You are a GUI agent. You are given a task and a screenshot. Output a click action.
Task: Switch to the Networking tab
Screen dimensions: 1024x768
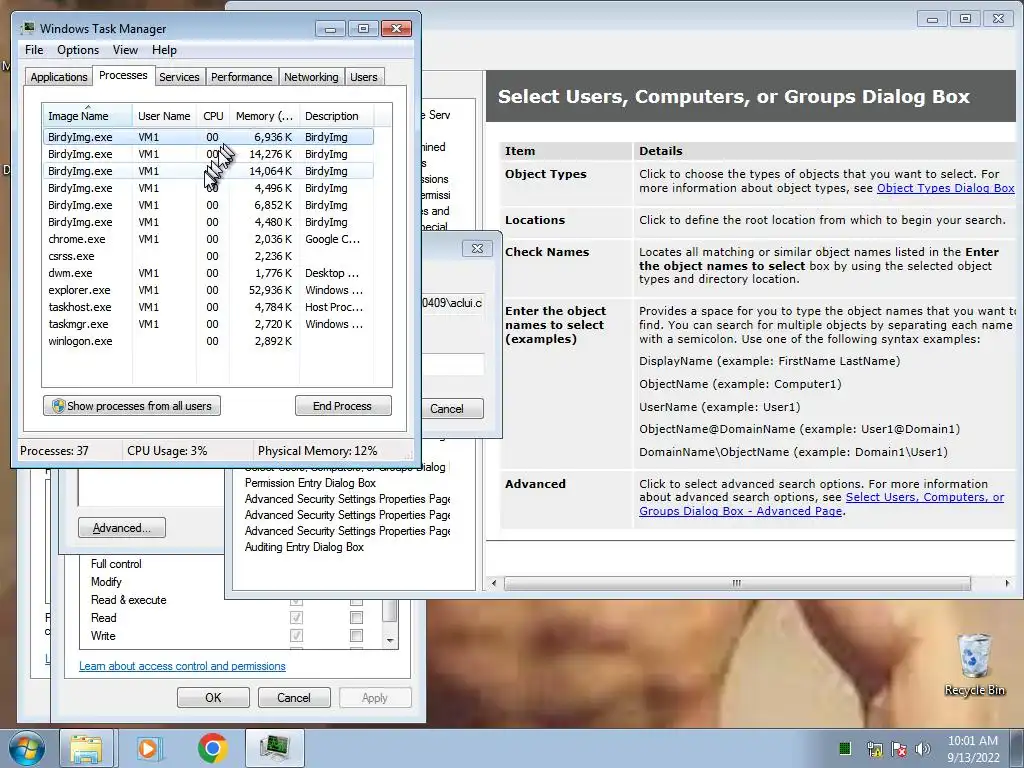[311, 77]
